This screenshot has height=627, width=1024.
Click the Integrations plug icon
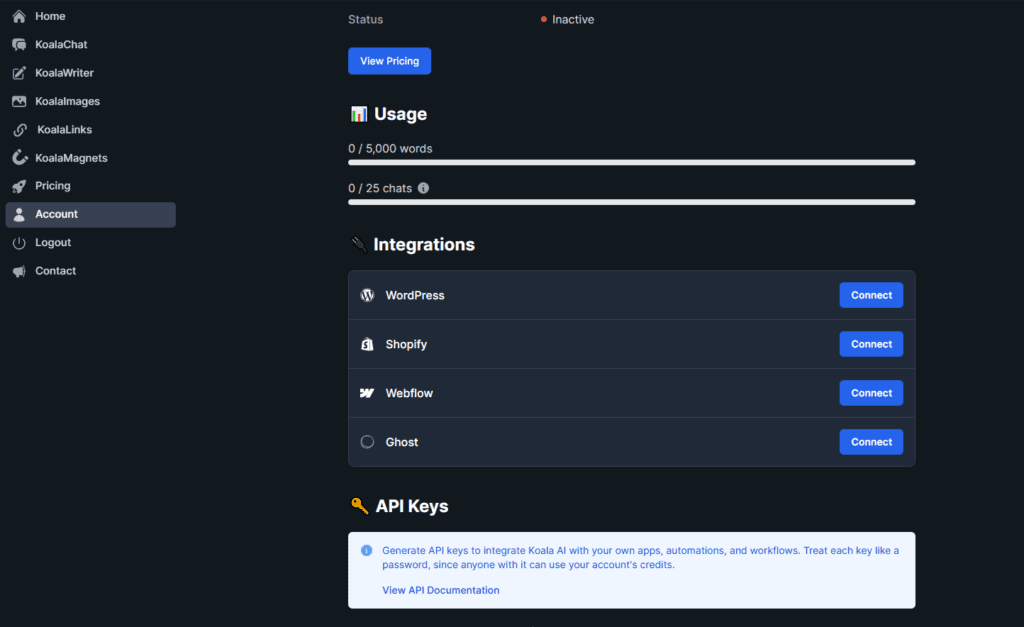(x=359, y=244)
